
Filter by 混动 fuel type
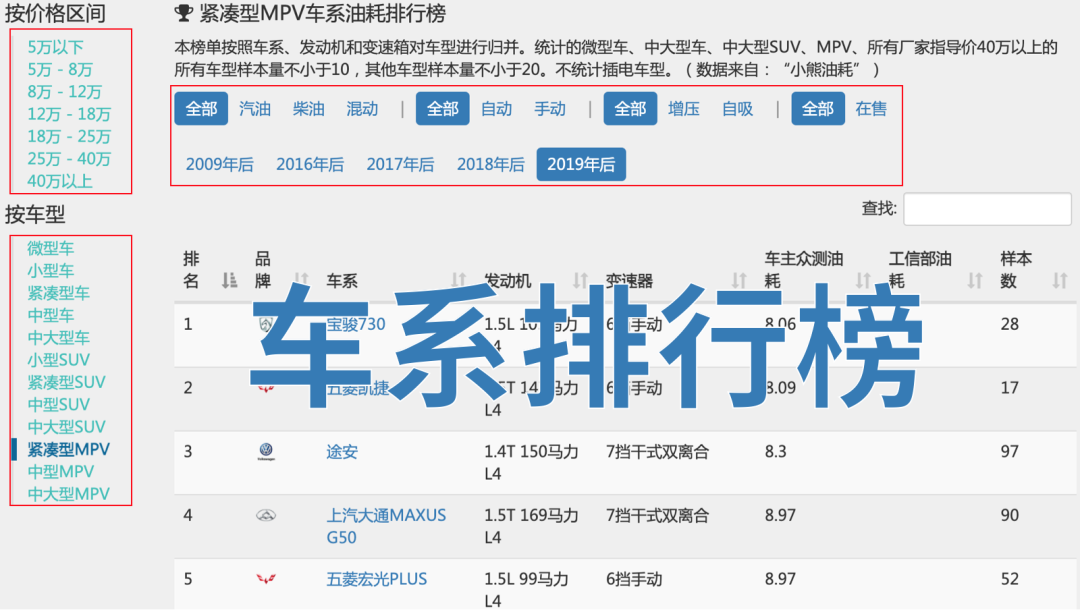[362, 109]
